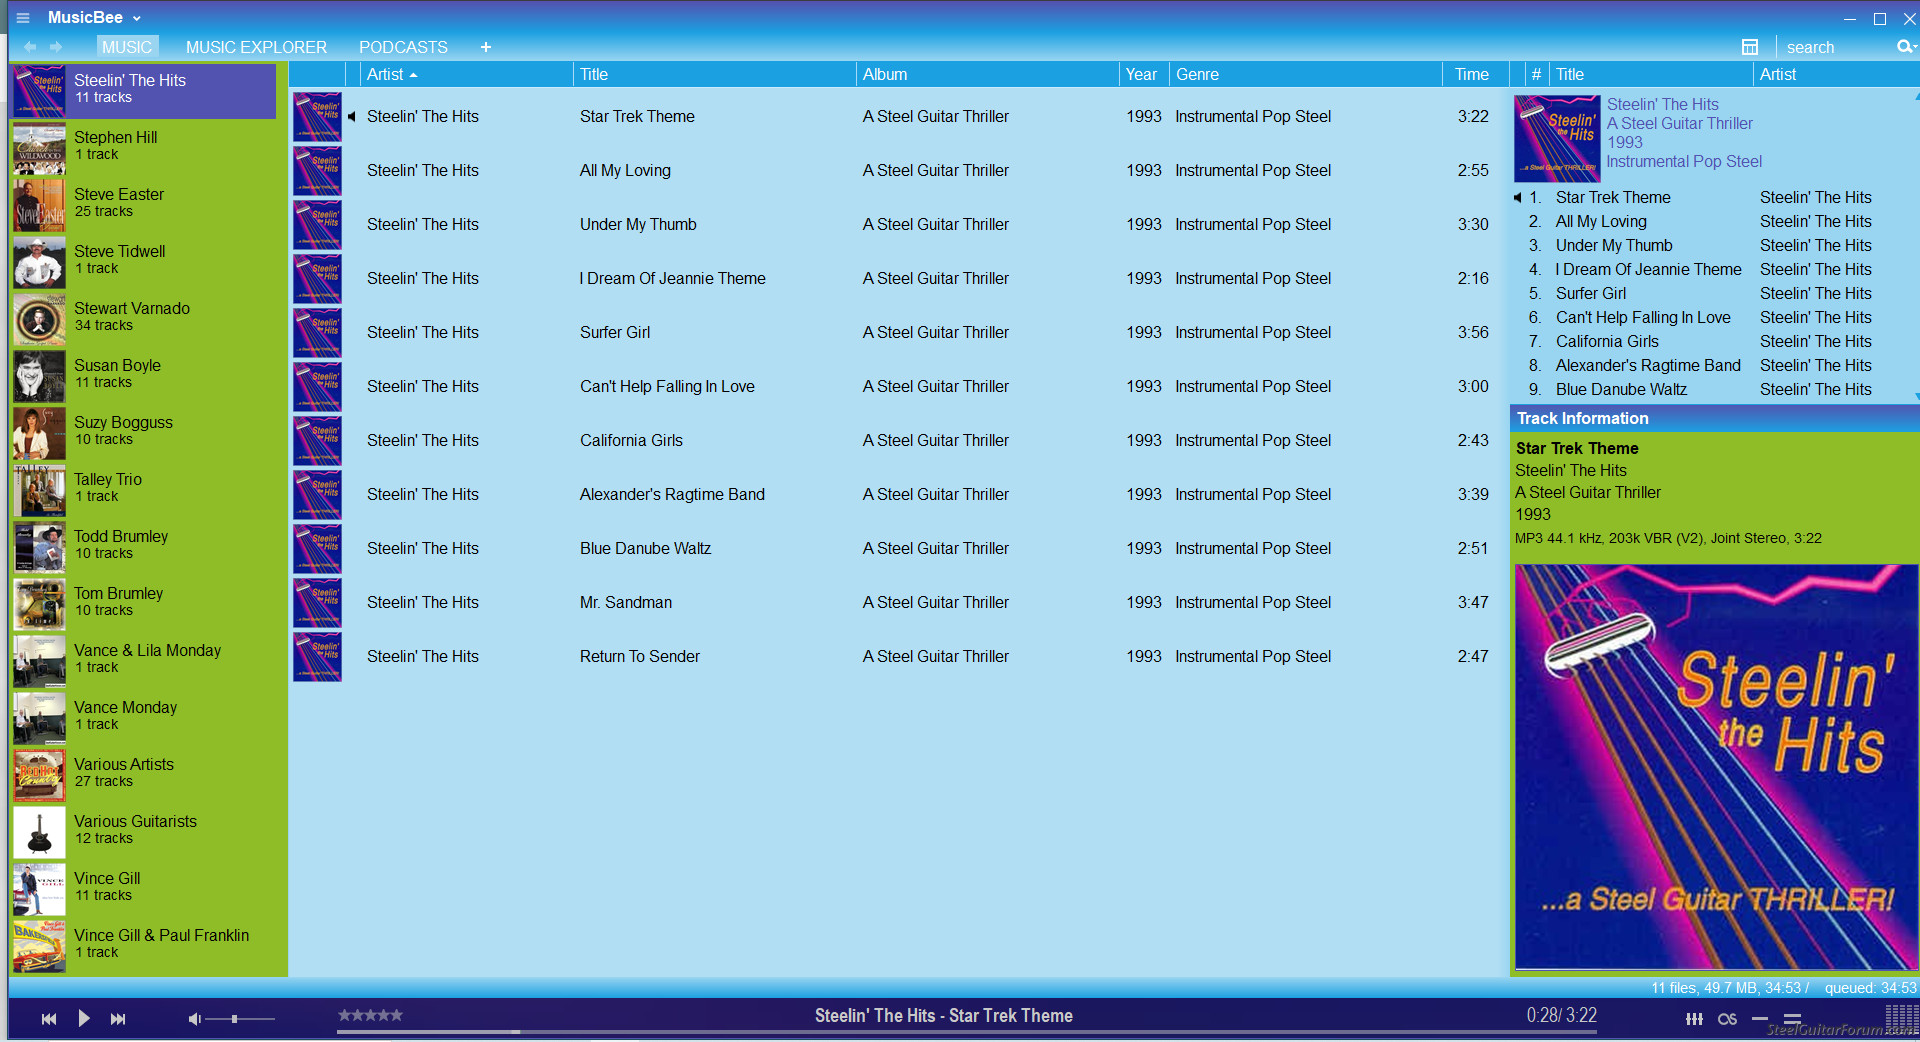The height and width of the screenshot is (1042, 1920).
Task: Toggle the repeat mode icon in player bar
Action: tap(1760, 1019)
